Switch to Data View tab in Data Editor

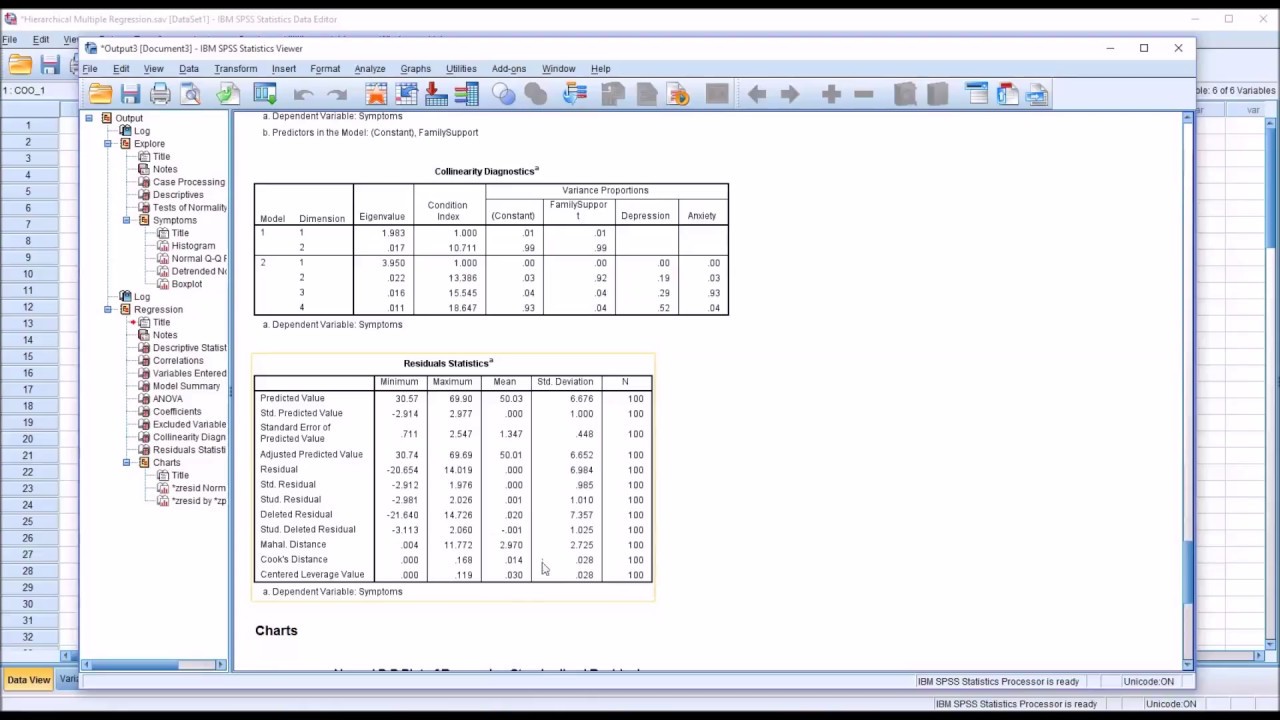point(28,680)
